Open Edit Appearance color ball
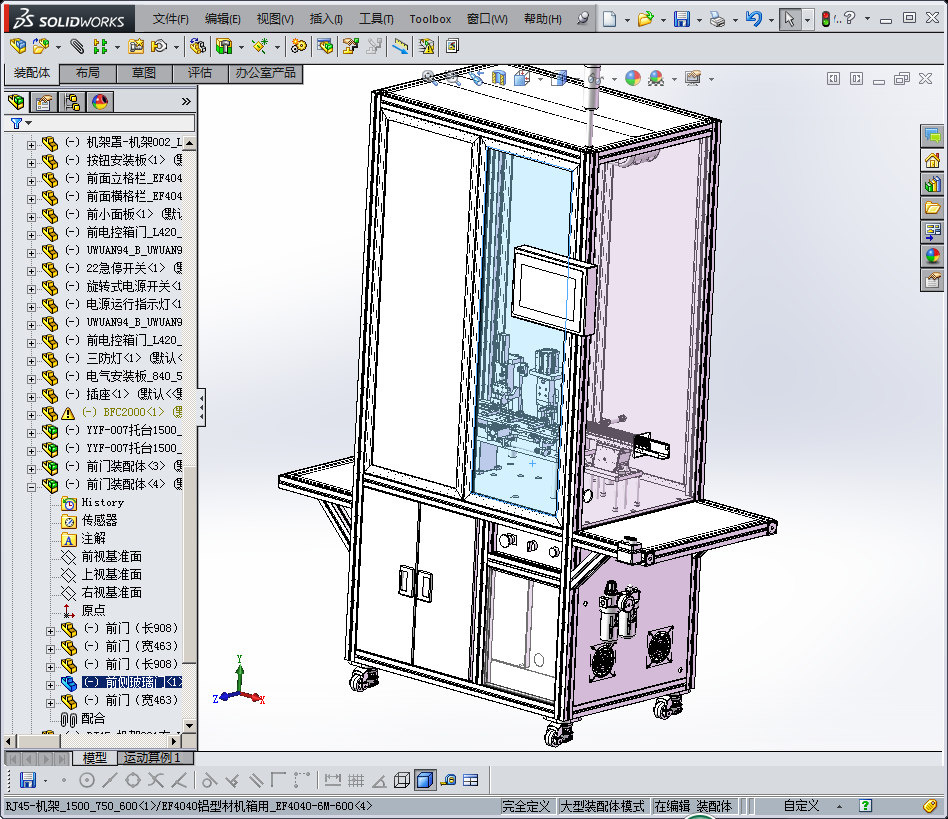Screen dimensions: 948x819 pyautogui.click(x=633, y=78)
